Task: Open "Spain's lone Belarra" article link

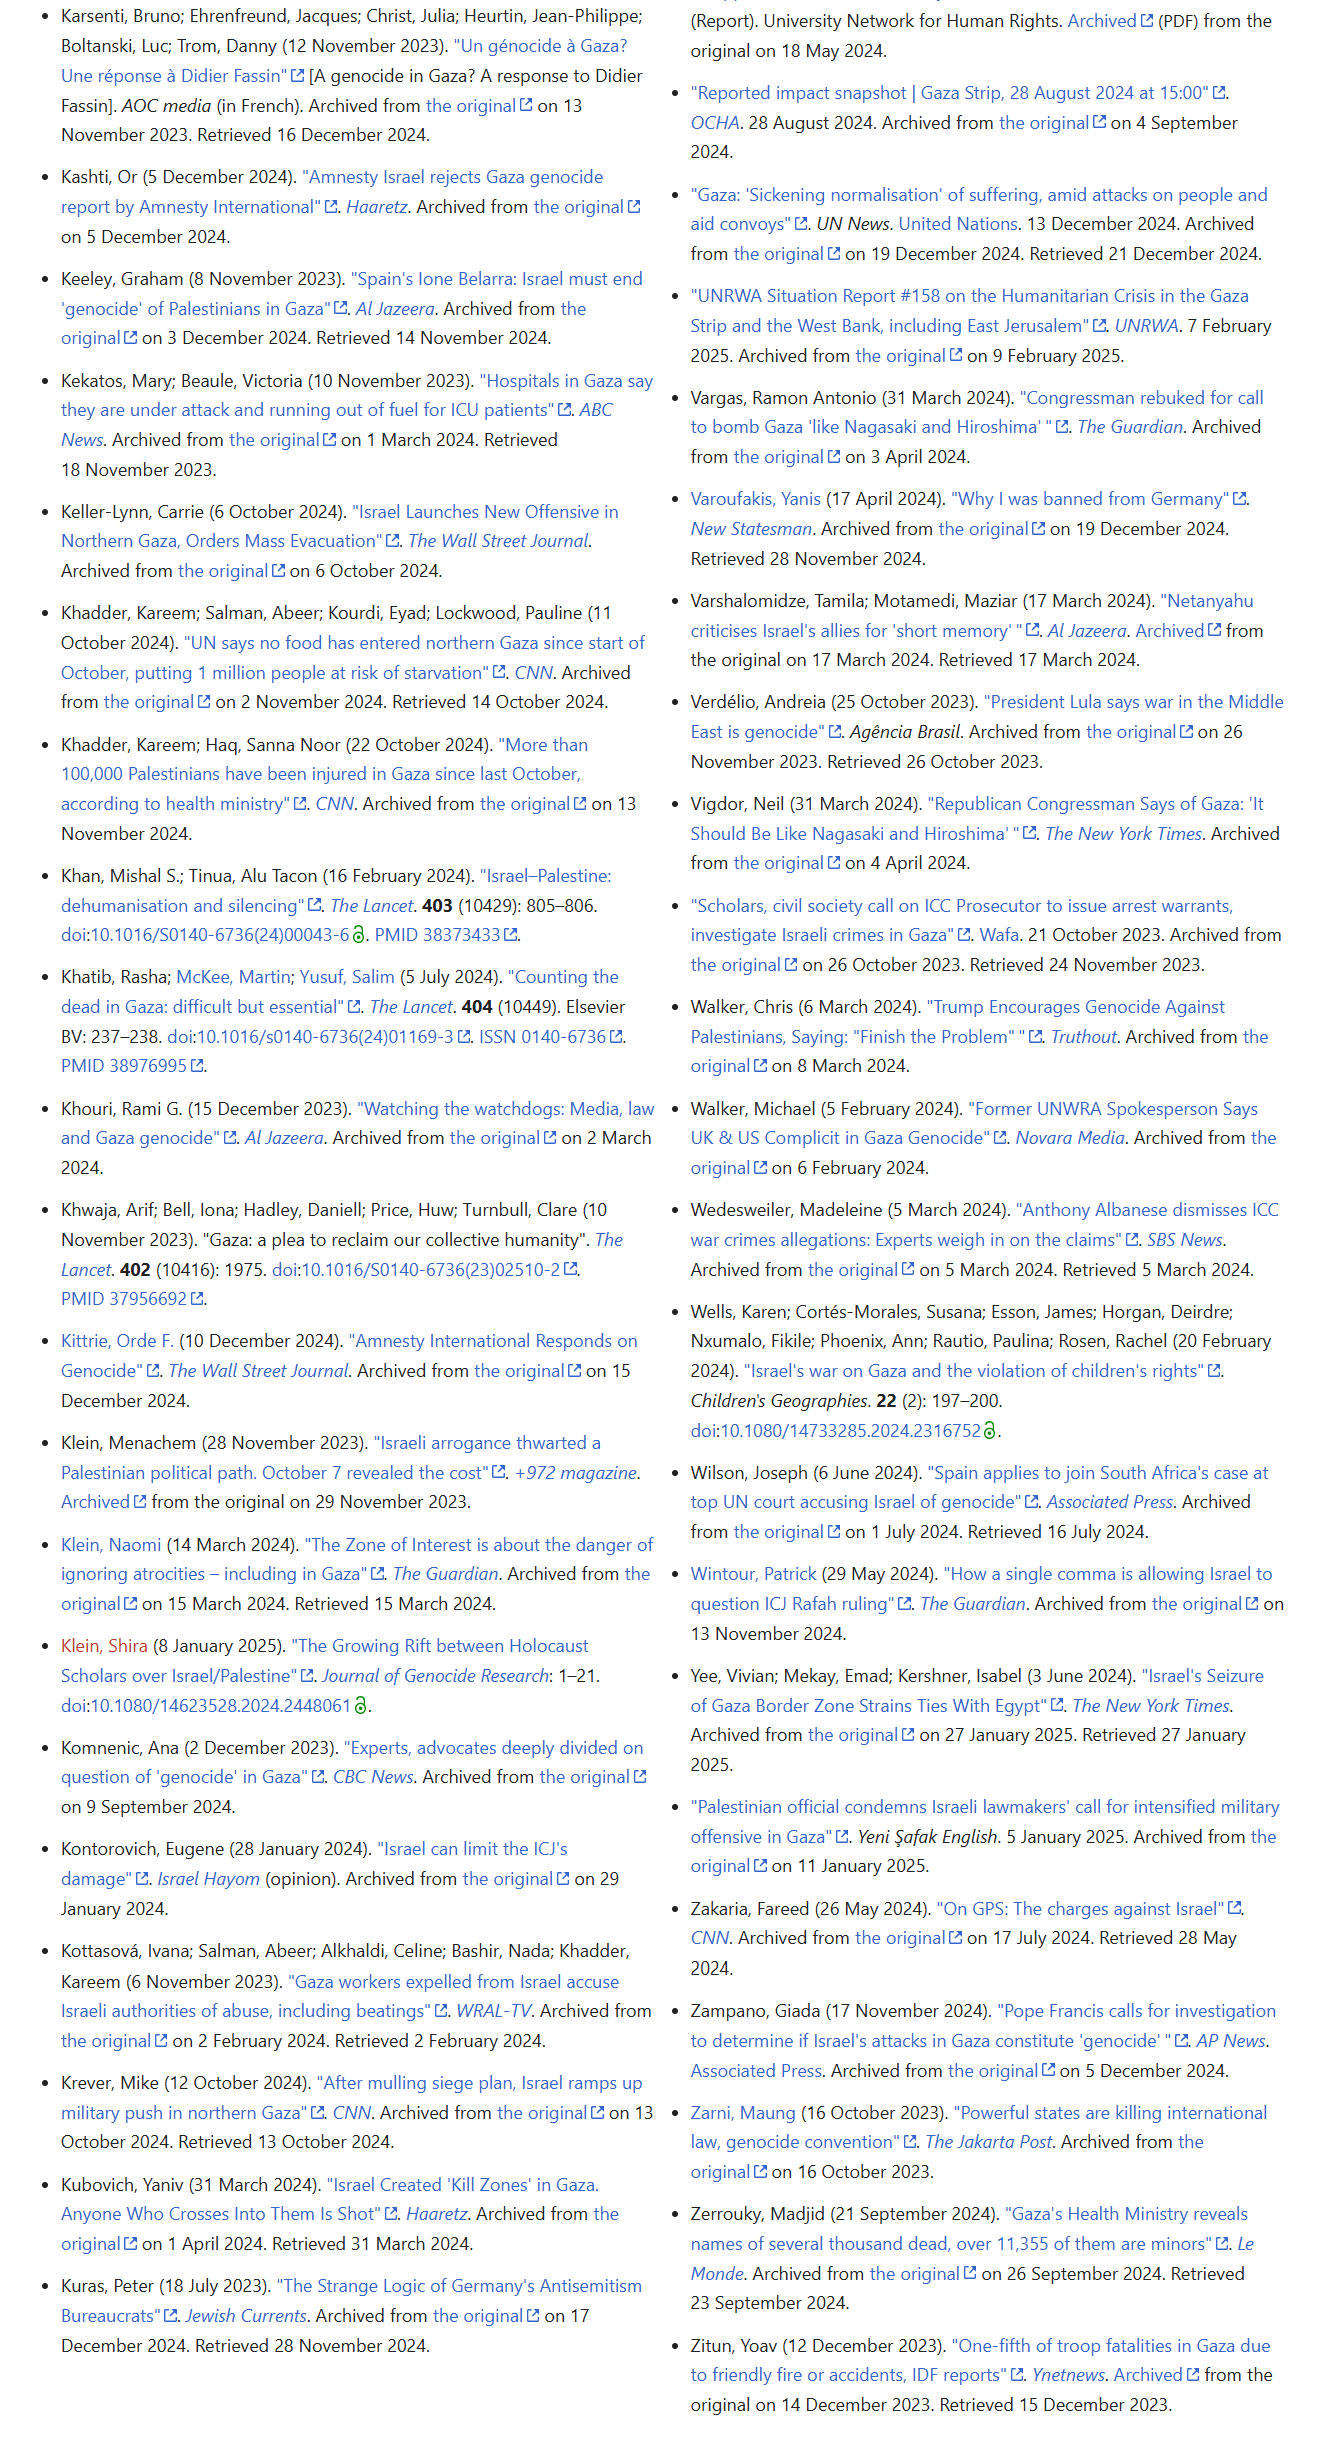Action: coord(352,294)
